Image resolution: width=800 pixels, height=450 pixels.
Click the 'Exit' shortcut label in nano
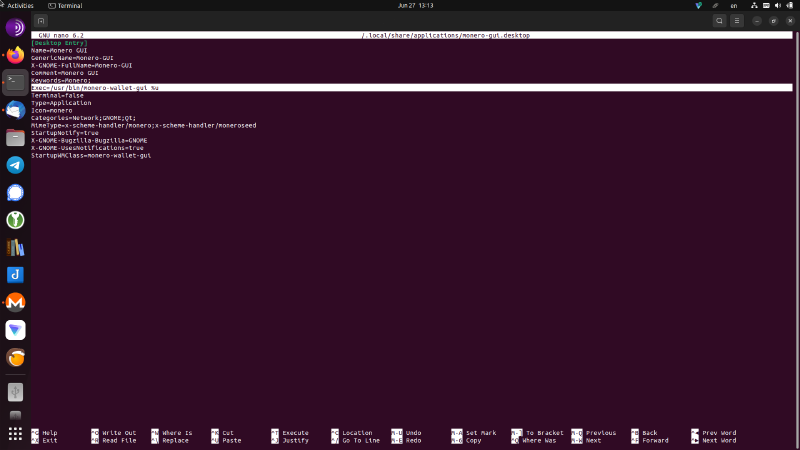[x=49, y=440]
